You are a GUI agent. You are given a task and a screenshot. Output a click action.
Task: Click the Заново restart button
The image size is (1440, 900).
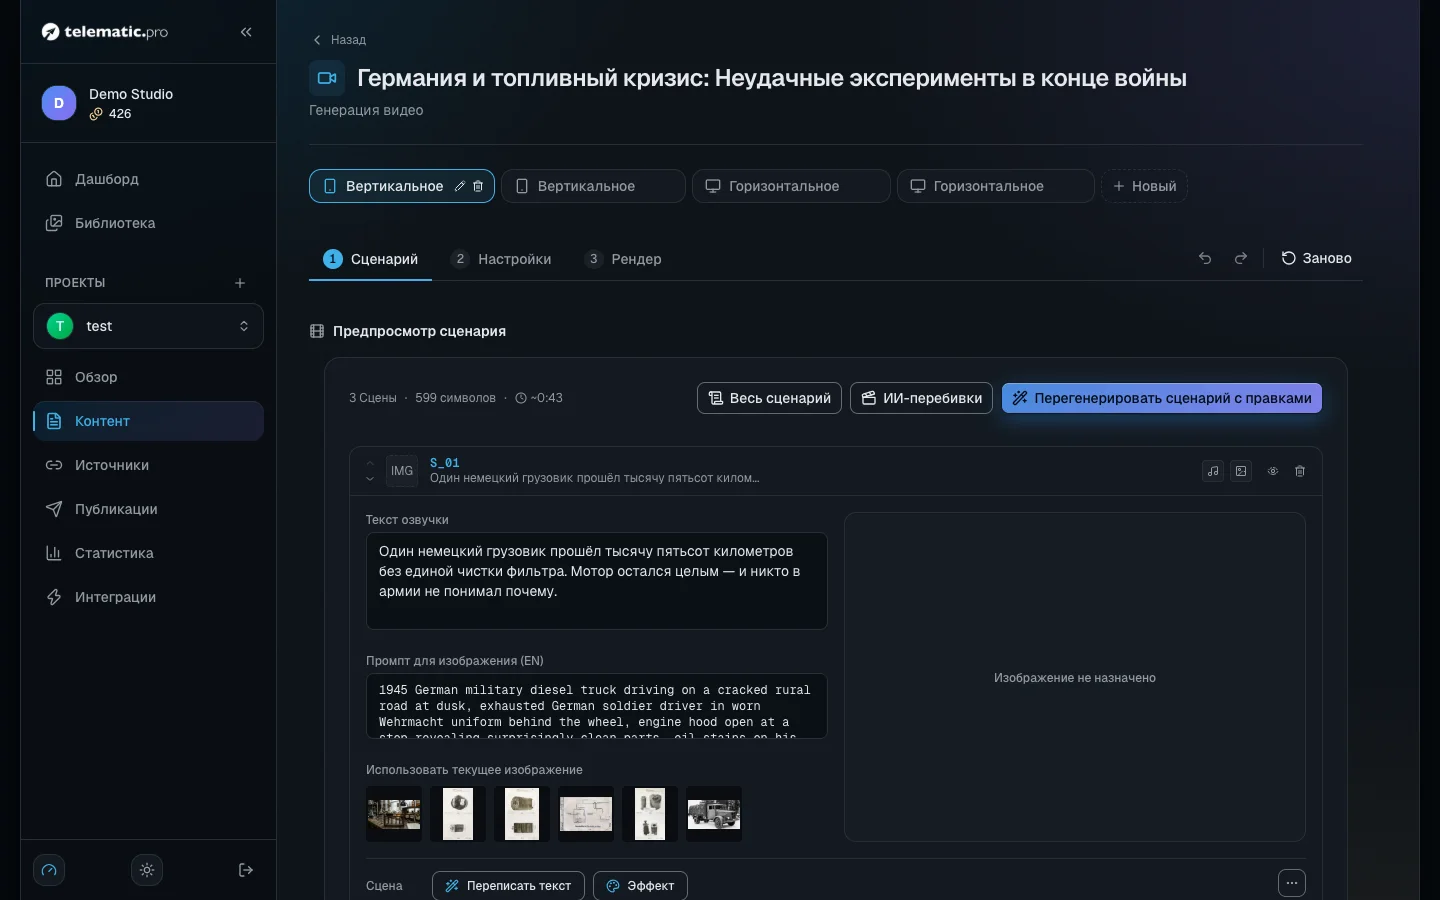pyautogui.click(x=1316, y=258)
